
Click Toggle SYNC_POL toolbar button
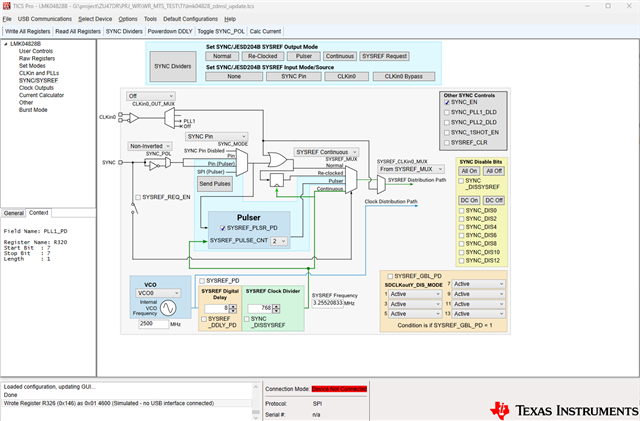pos(221,31)
